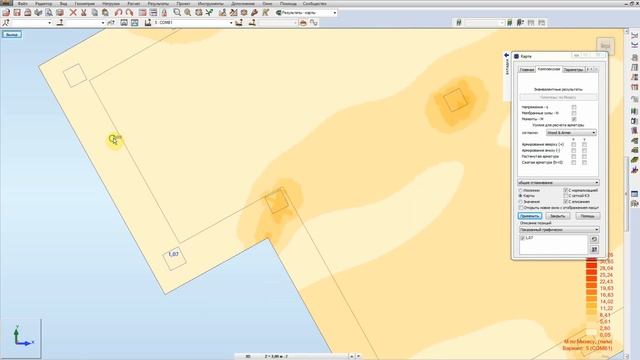The width and height of the screenshot is (640, 360).
Task: Click the blue arrow on the dialog's side tab
Action: 507,55
